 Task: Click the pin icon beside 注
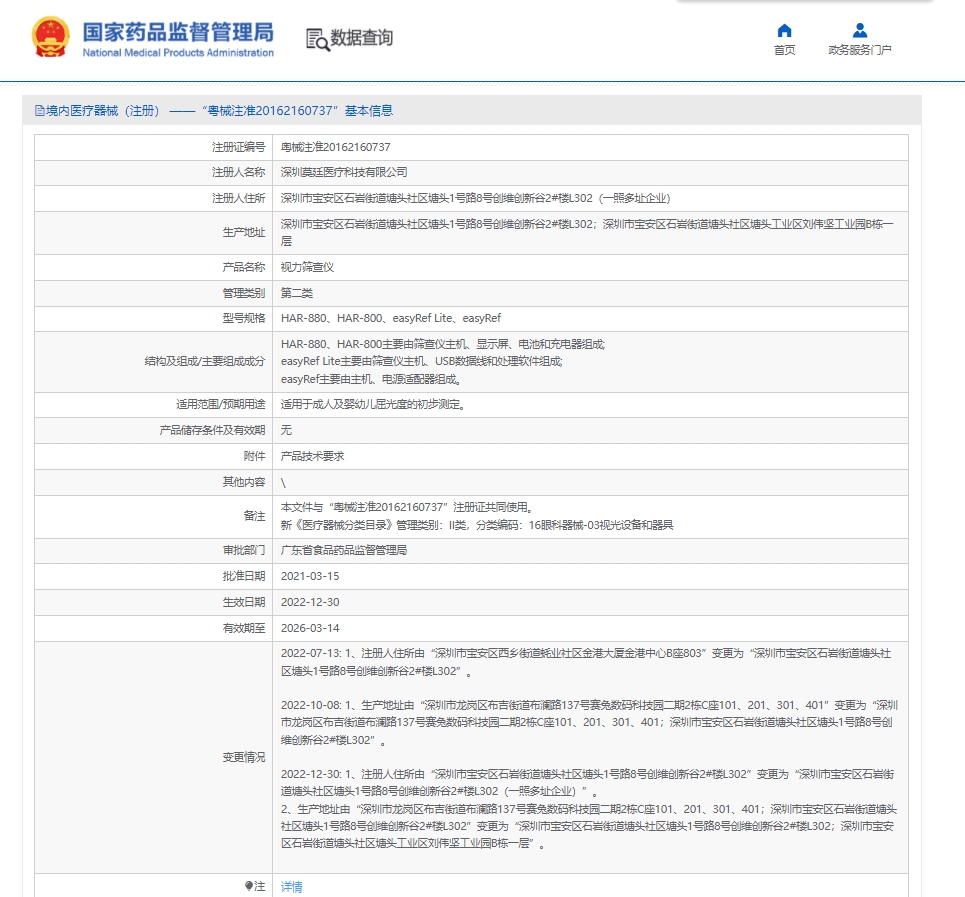[x=249, y=886]
